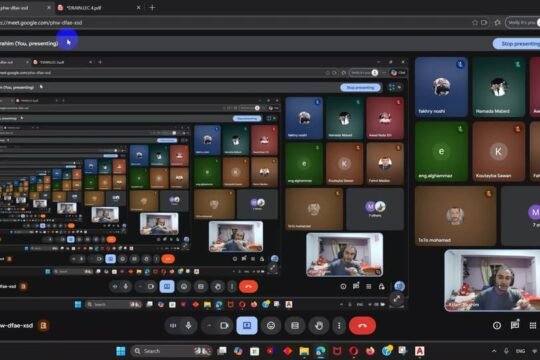The height and width of the screenshot is (360, 540).
Task: Click the highlighted present-screen button
Action: tap(247, 326)
